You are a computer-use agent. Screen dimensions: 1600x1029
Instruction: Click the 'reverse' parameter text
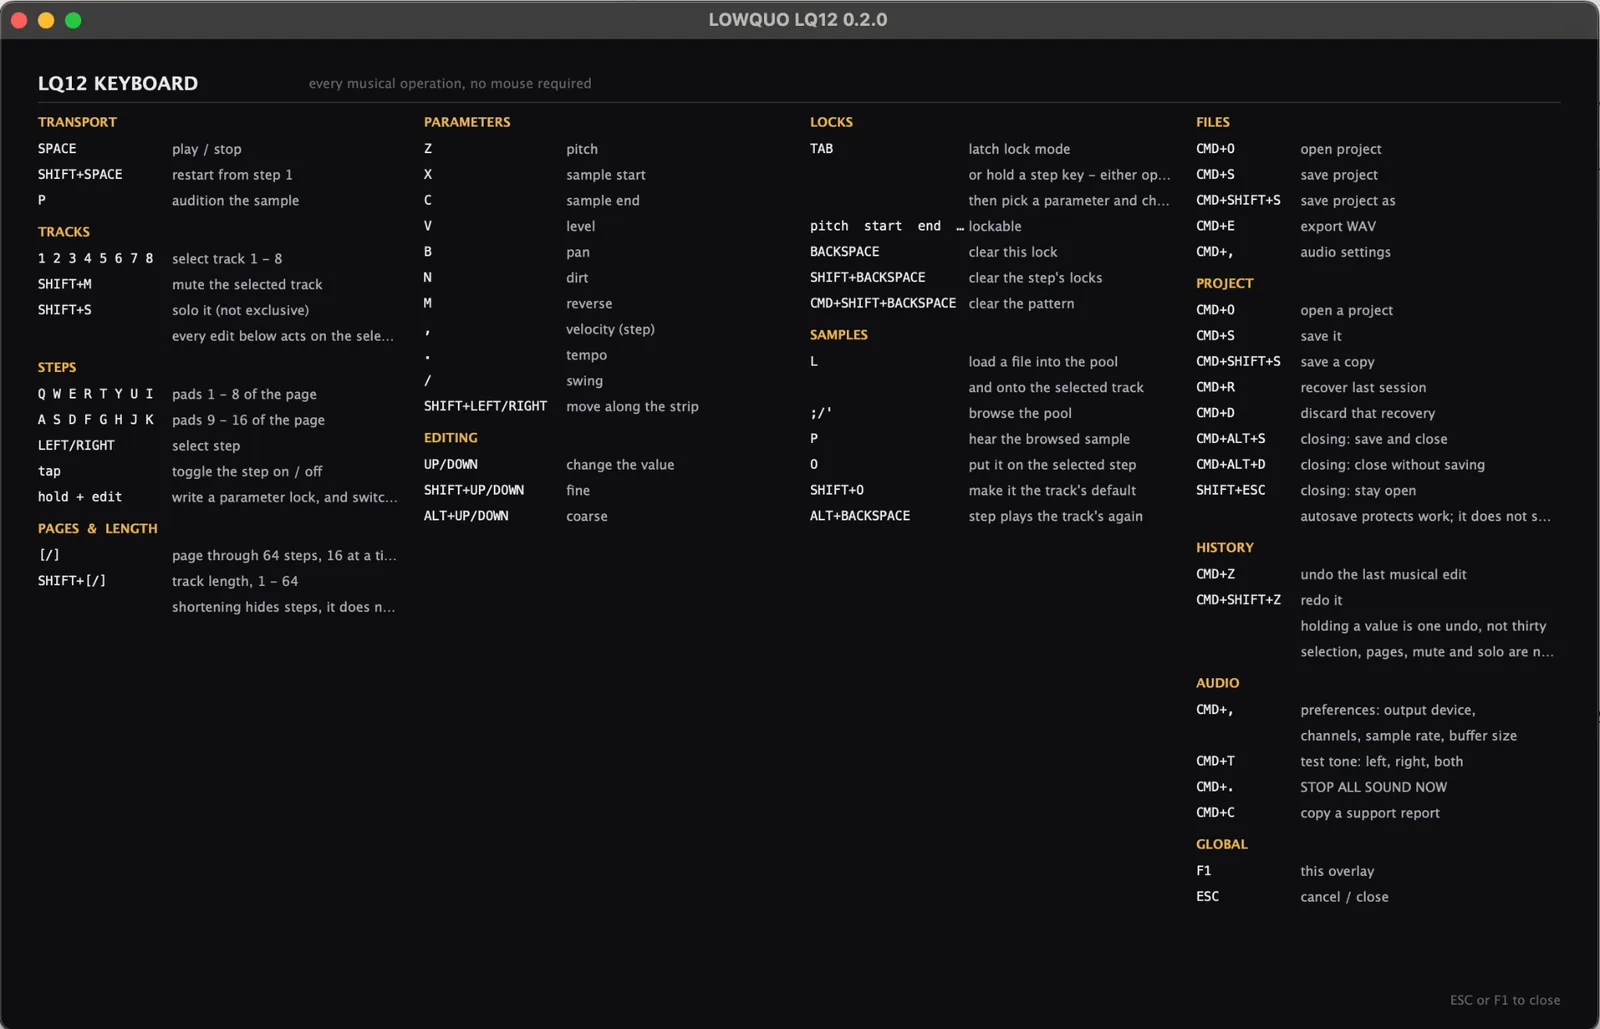pyautogui.click(x=589, y=303)
